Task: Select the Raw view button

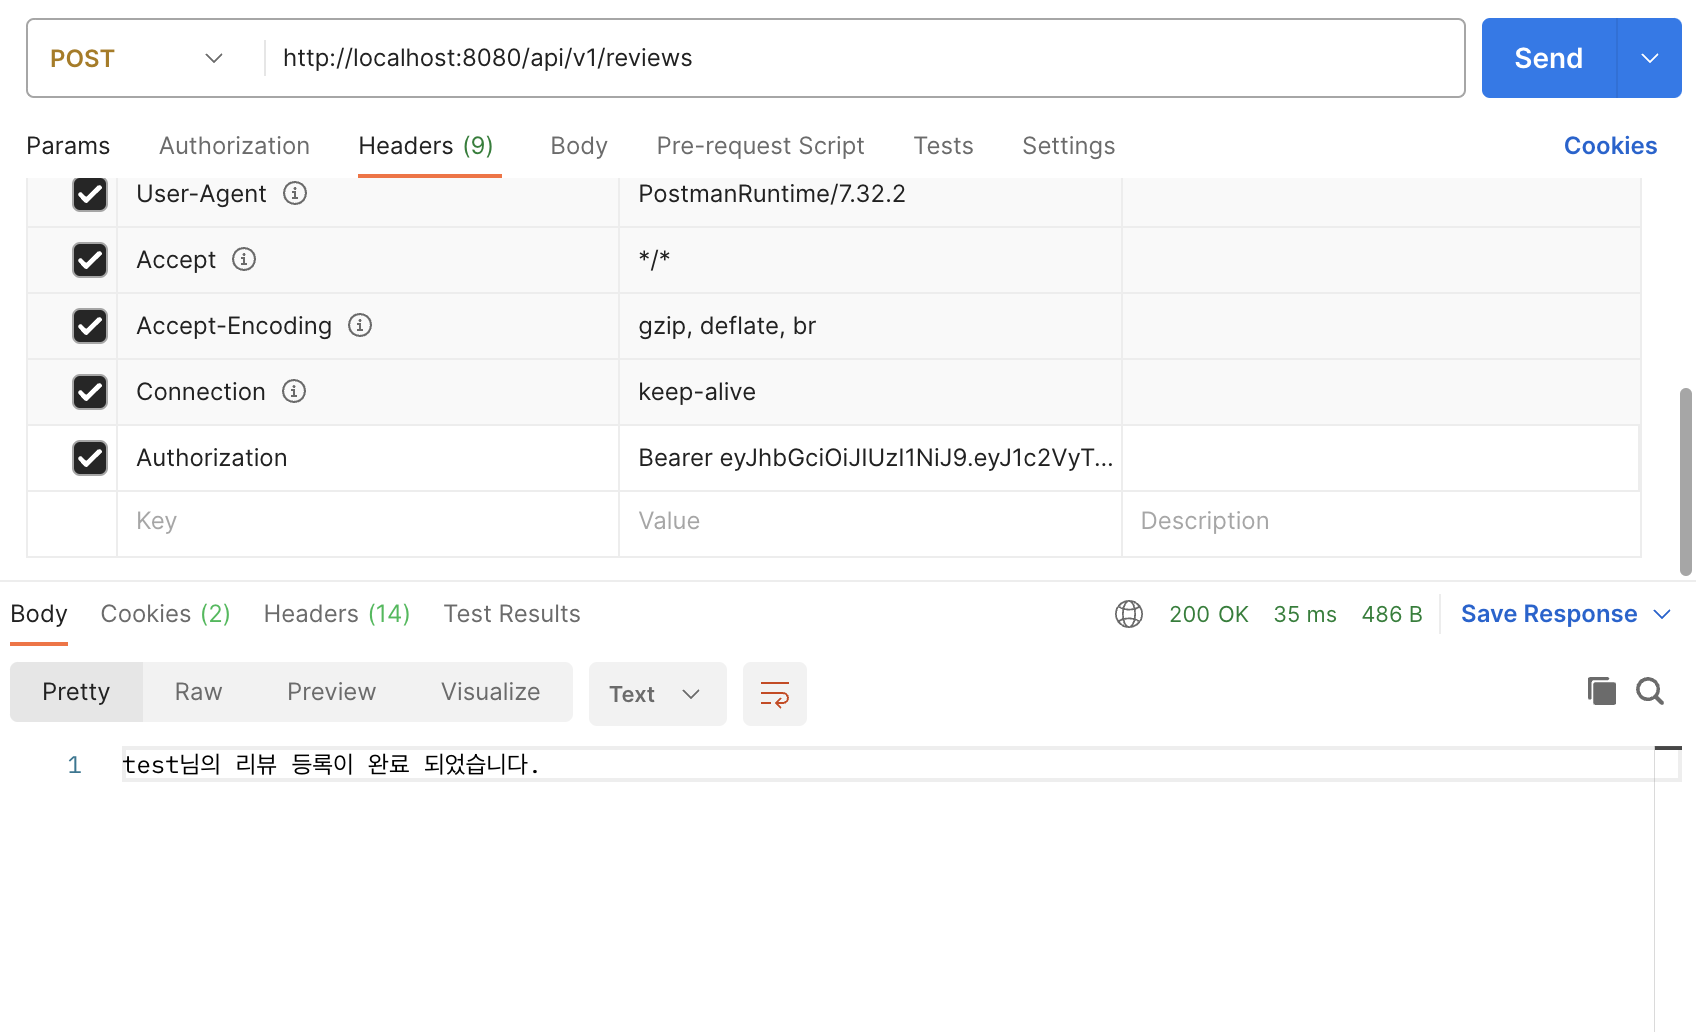Action: (x=198, y=692)
